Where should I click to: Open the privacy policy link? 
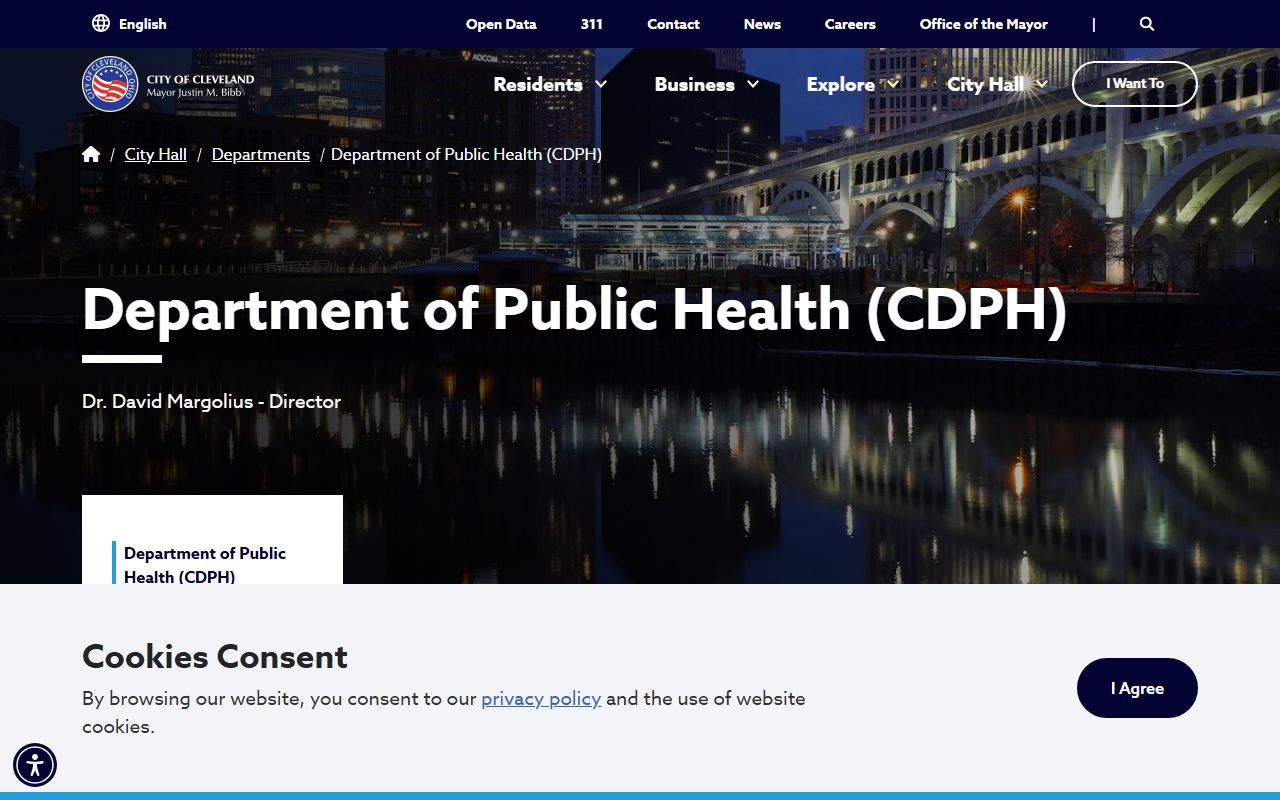[x=541, y=698]
